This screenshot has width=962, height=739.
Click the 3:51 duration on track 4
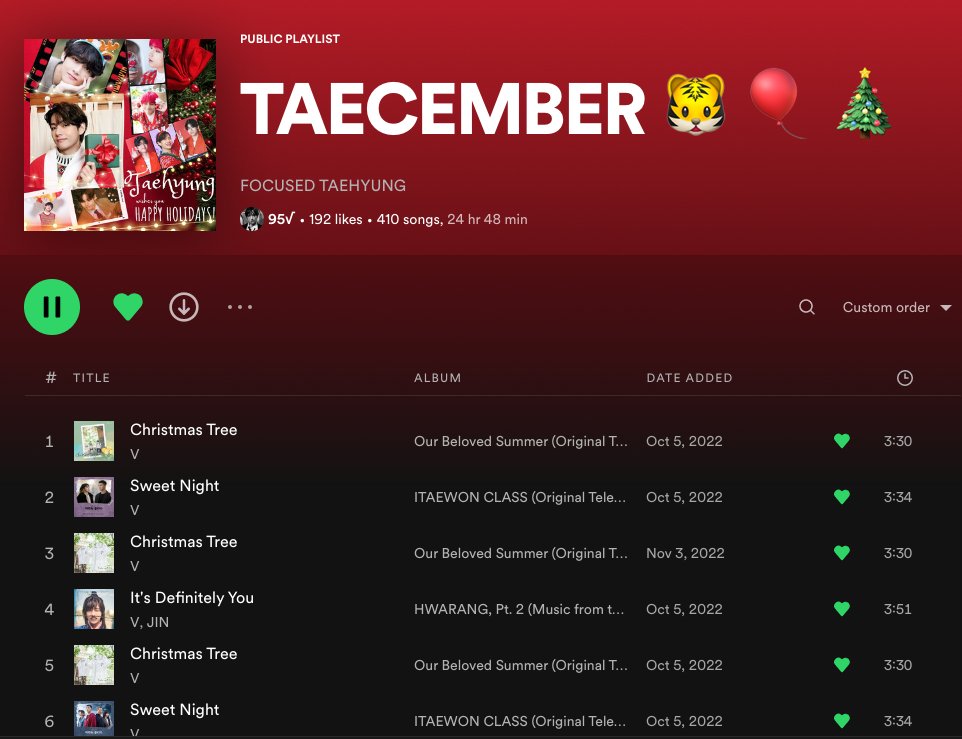point(898,609)
